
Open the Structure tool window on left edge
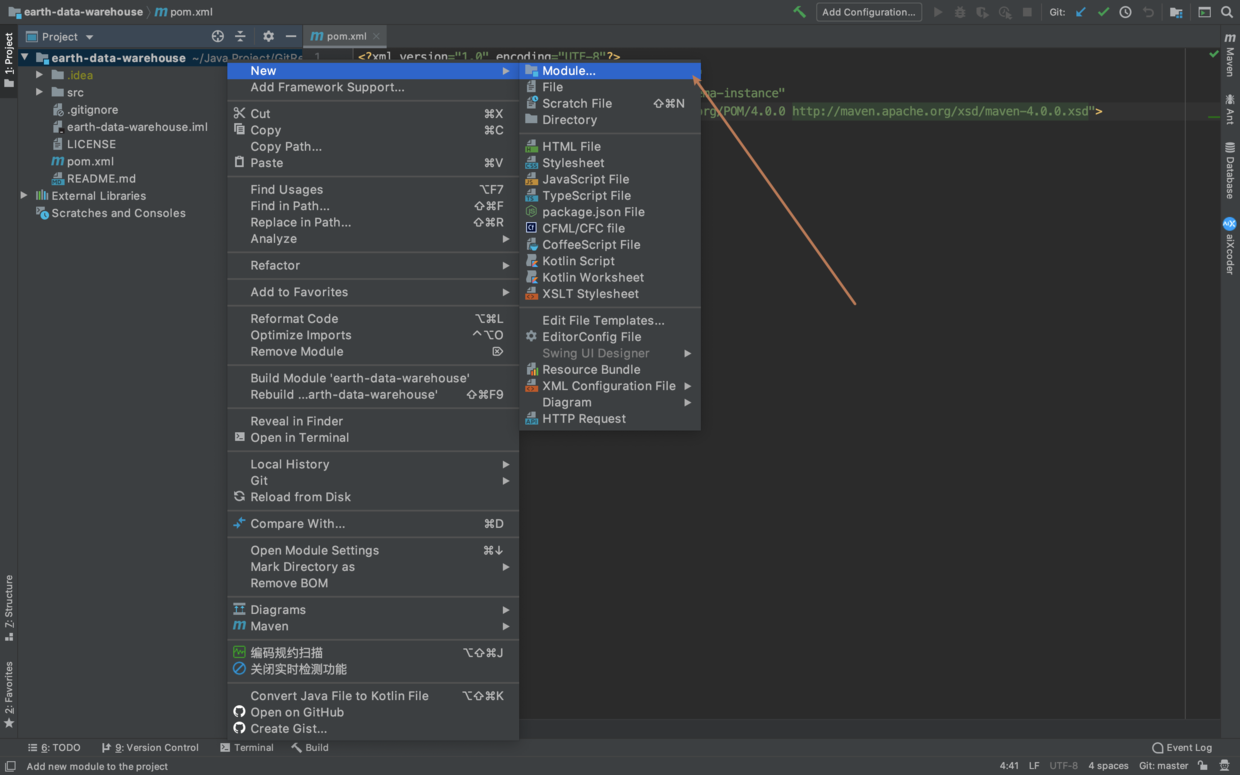point(9,607)
